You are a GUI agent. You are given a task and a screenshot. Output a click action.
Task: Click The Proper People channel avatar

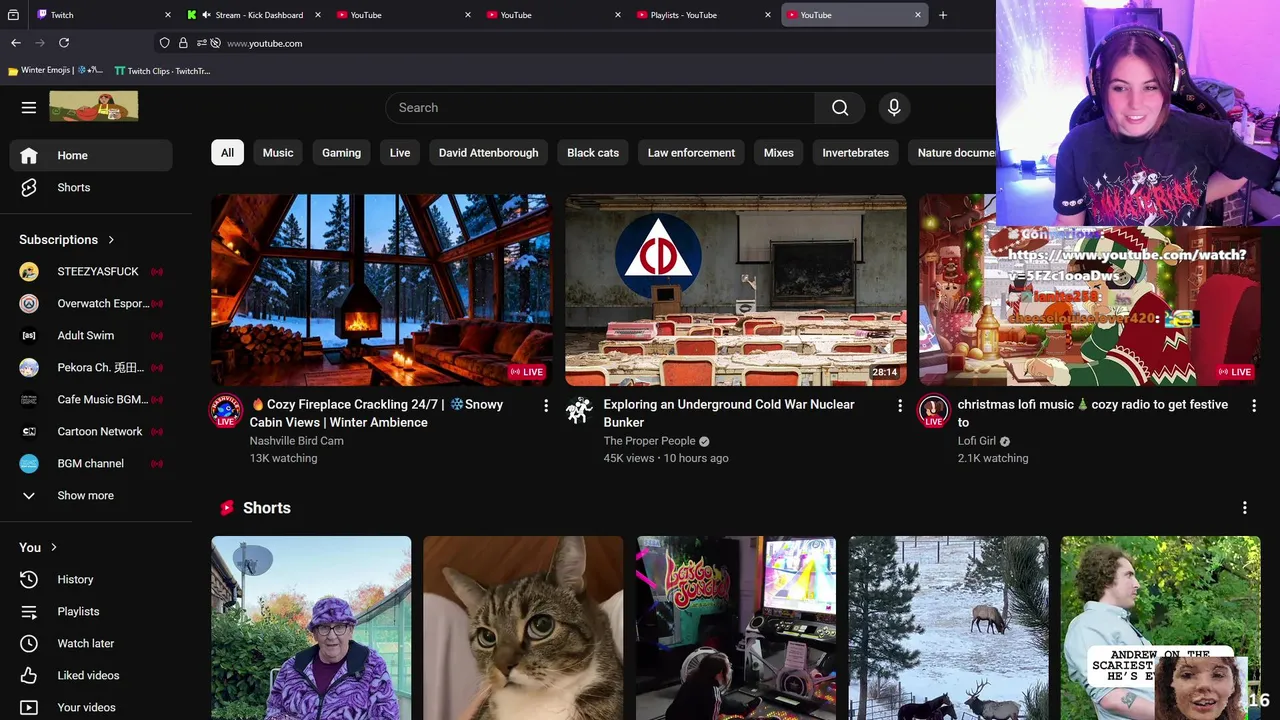click(x=579, y=411)
